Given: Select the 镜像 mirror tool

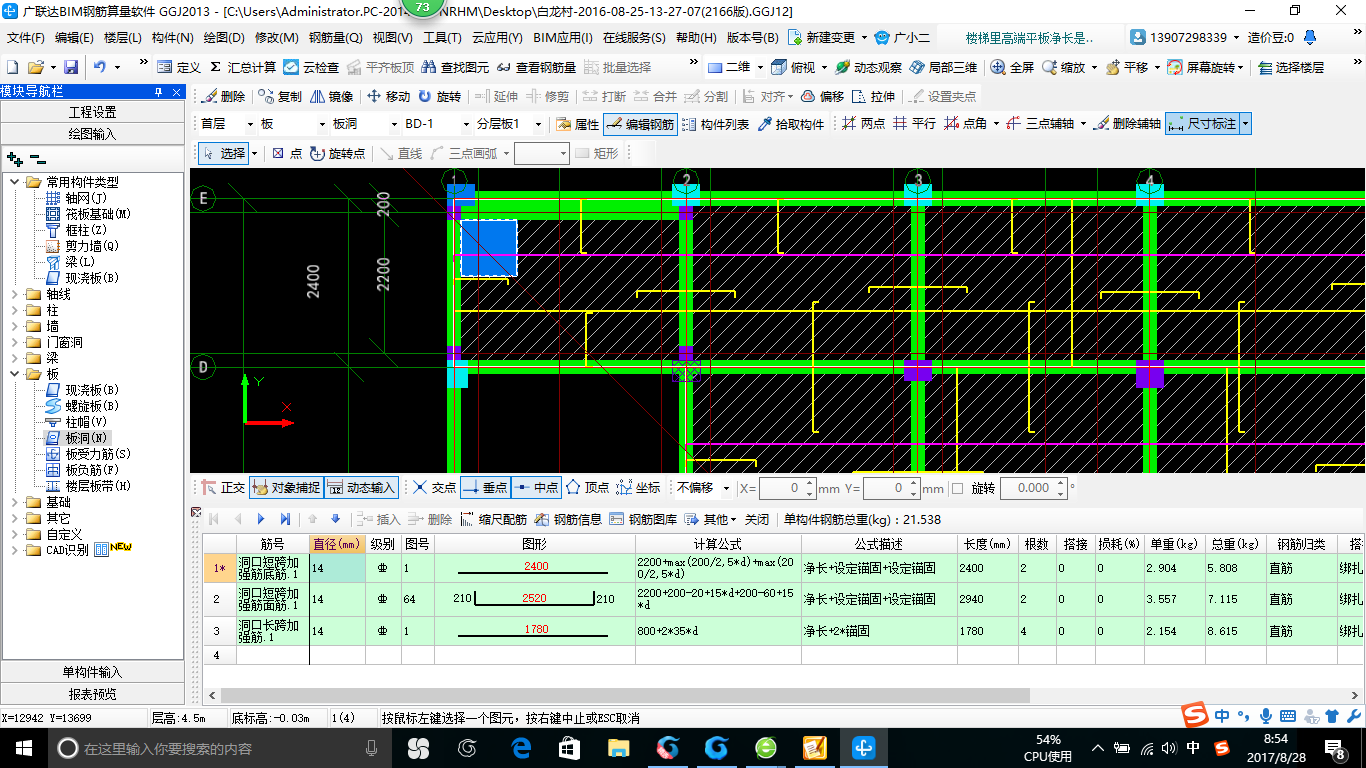Looking at the screenshot, I should pyautogui.click(x=332, y=96).
